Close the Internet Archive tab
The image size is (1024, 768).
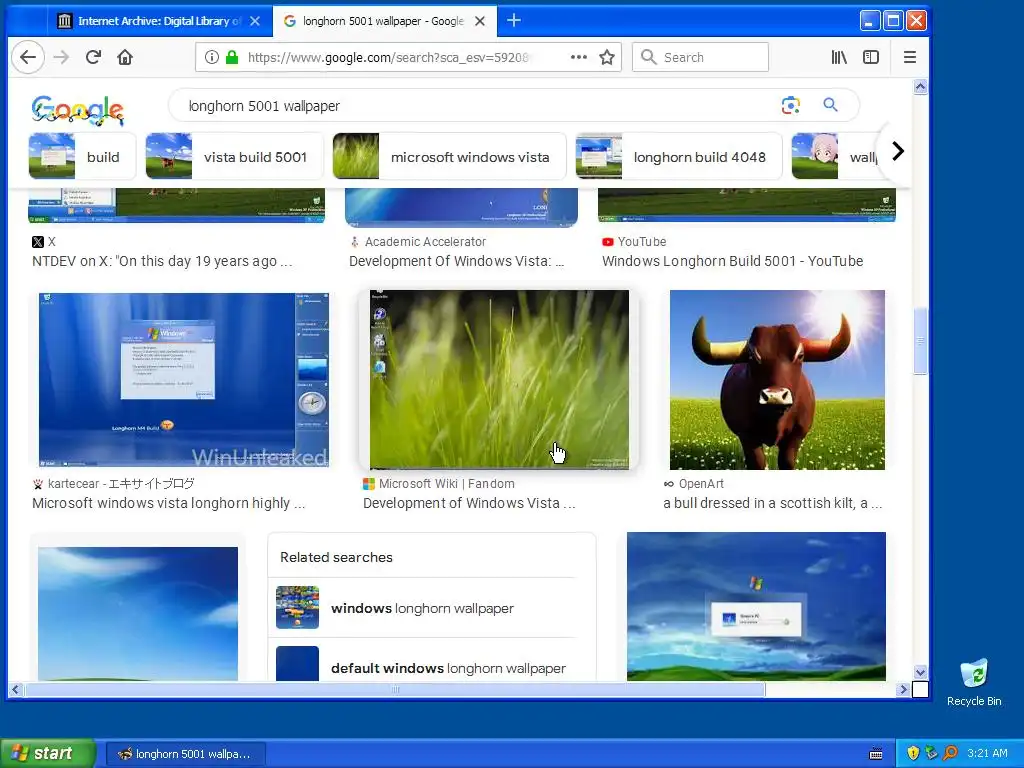pyautogui.click(x=255, y=21)
